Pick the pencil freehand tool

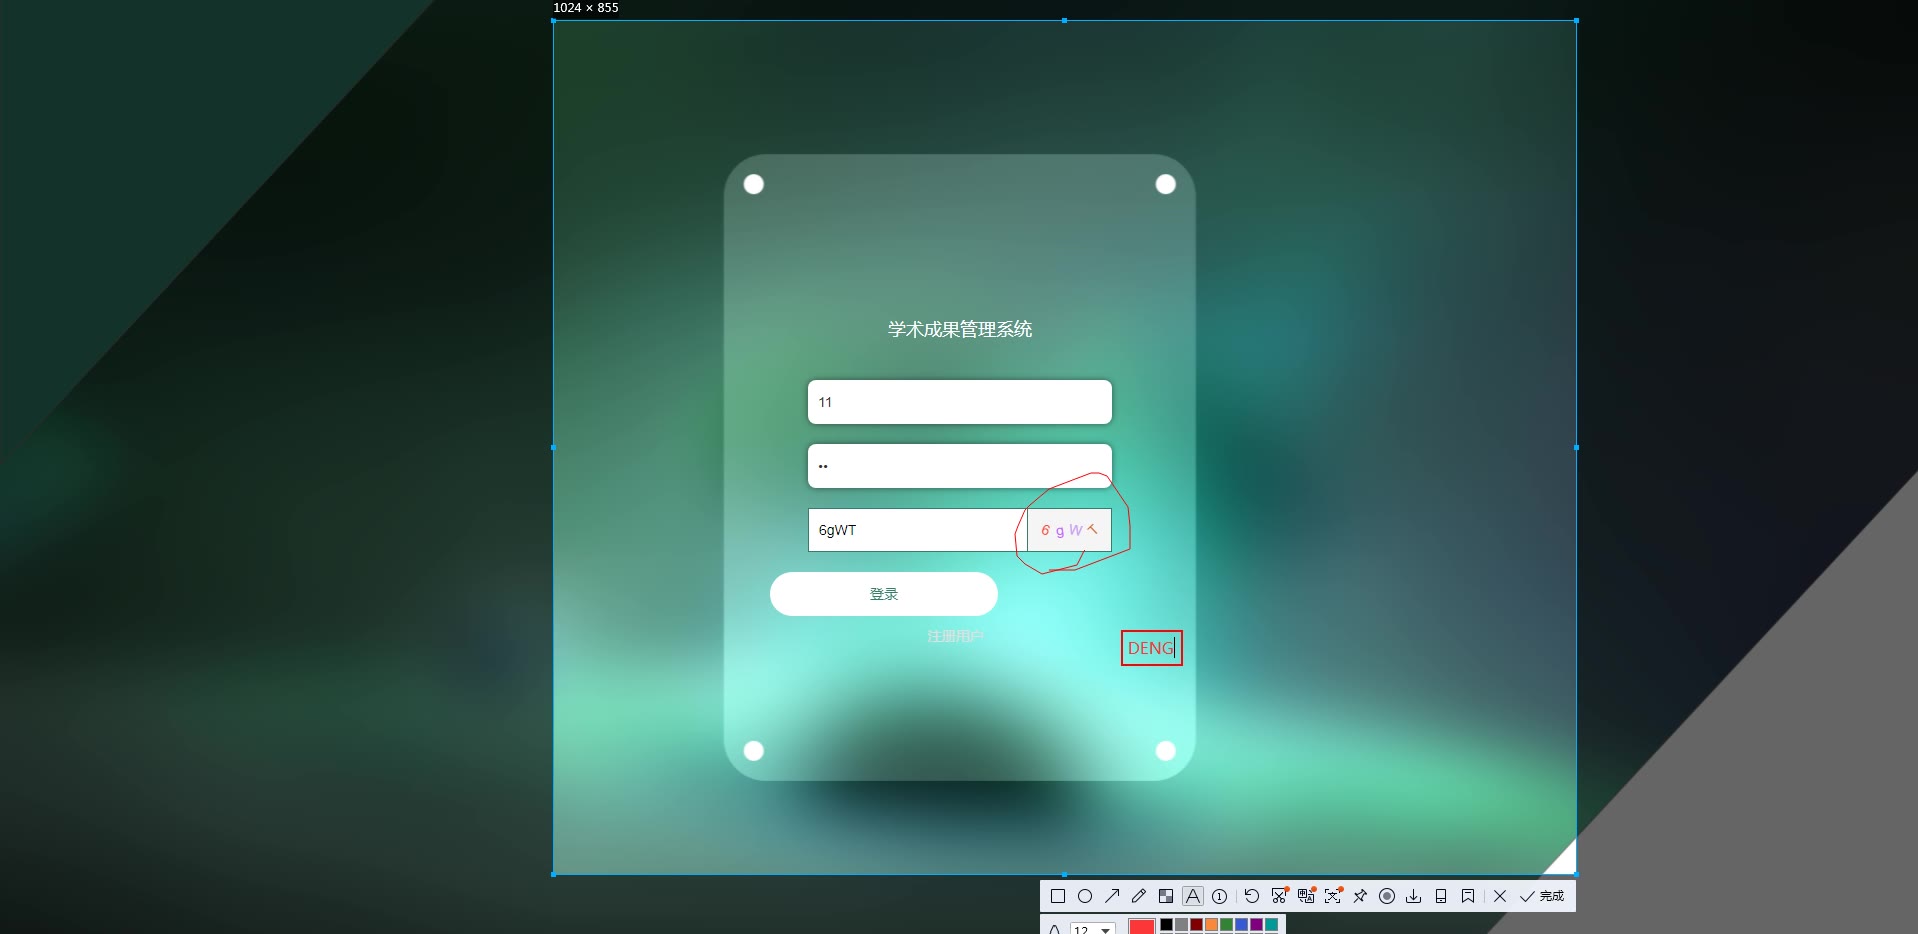tap(1139, 896)
